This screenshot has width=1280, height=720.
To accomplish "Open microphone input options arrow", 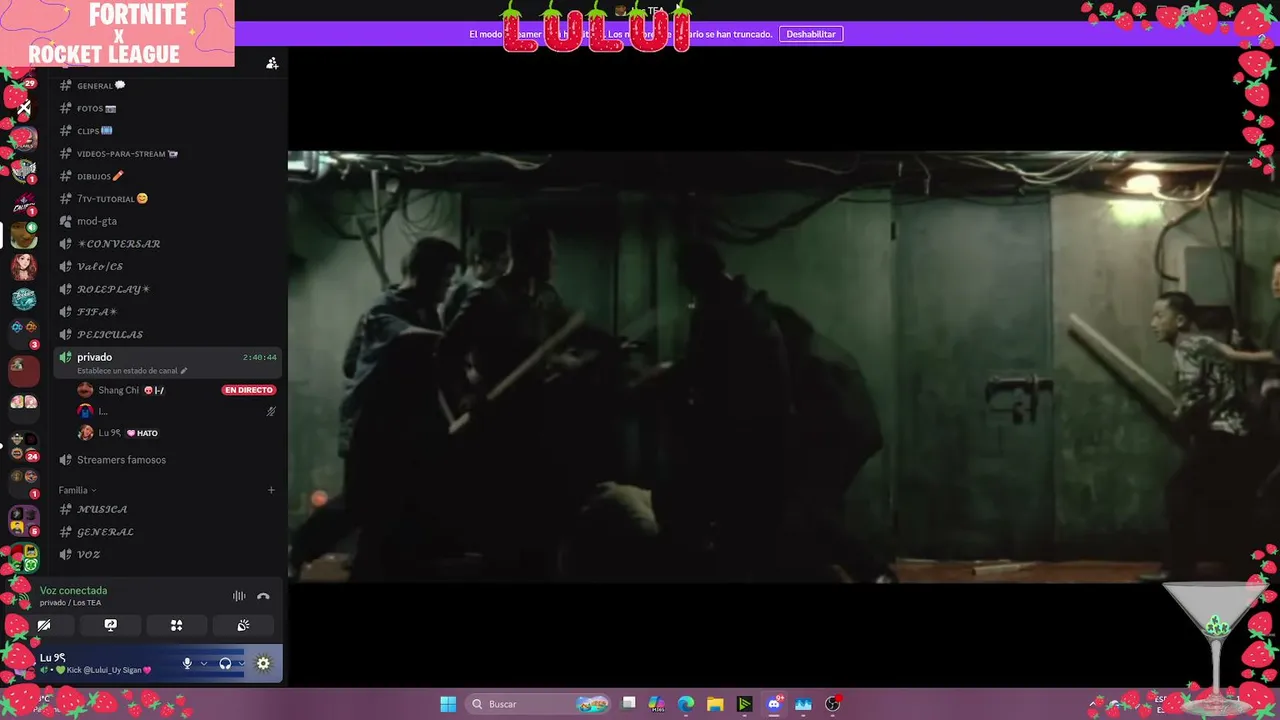I will 203,663.
